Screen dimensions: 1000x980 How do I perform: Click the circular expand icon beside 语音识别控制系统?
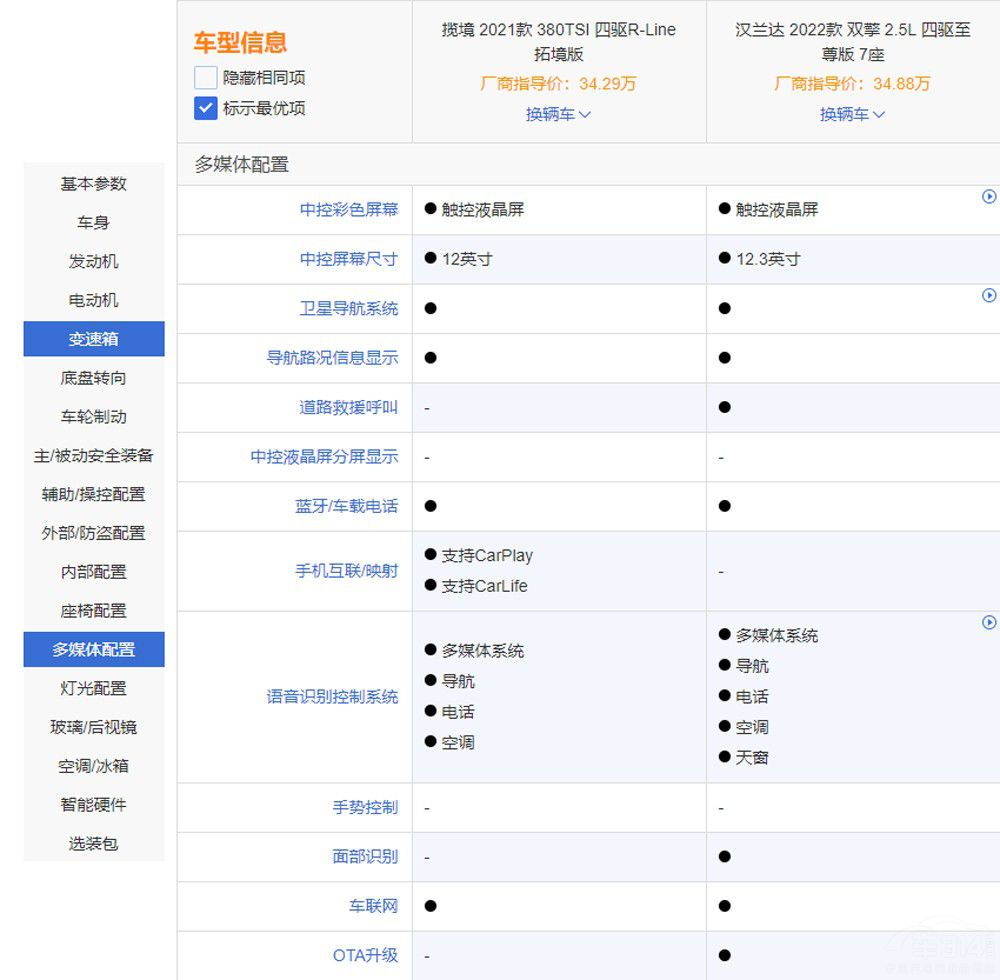[x=990, y=623]
